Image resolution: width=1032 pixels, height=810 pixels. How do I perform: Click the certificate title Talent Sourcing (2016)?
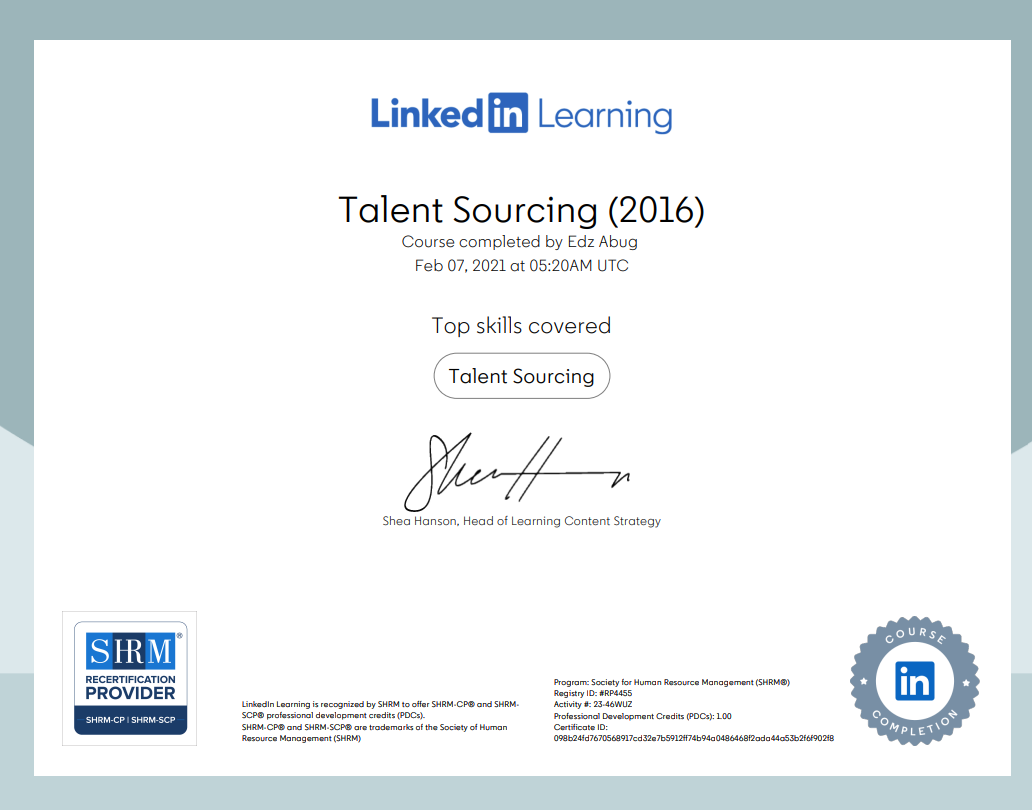[521, 210]
